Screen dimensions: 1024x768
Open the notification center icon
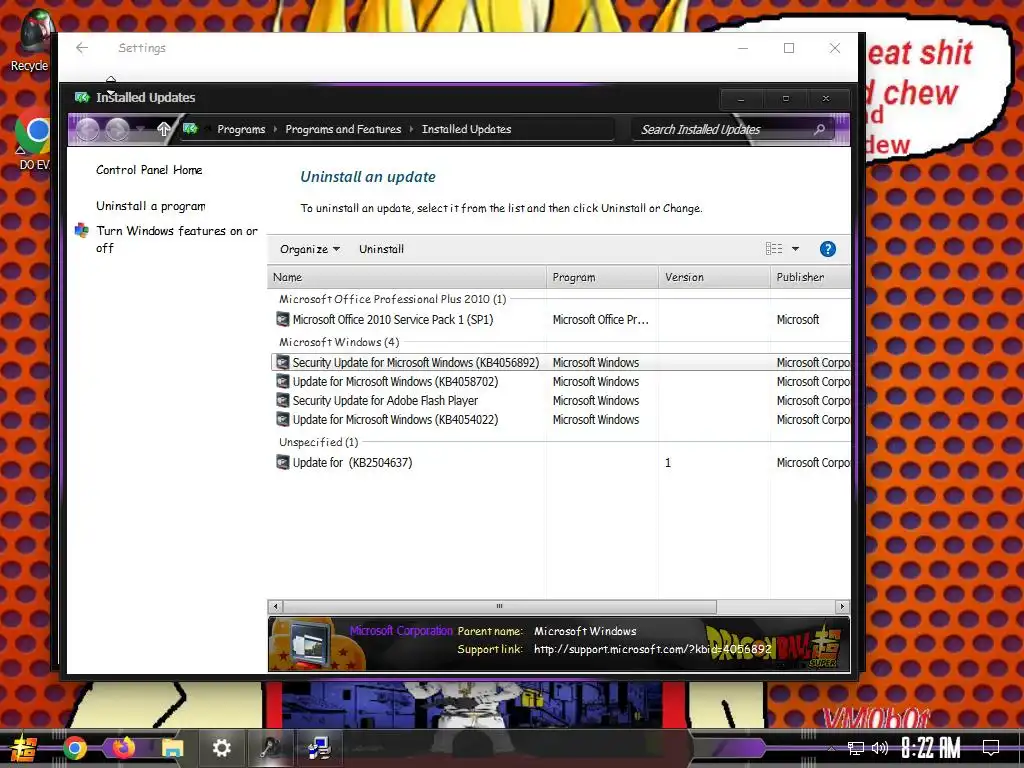[x=991, y=747]
